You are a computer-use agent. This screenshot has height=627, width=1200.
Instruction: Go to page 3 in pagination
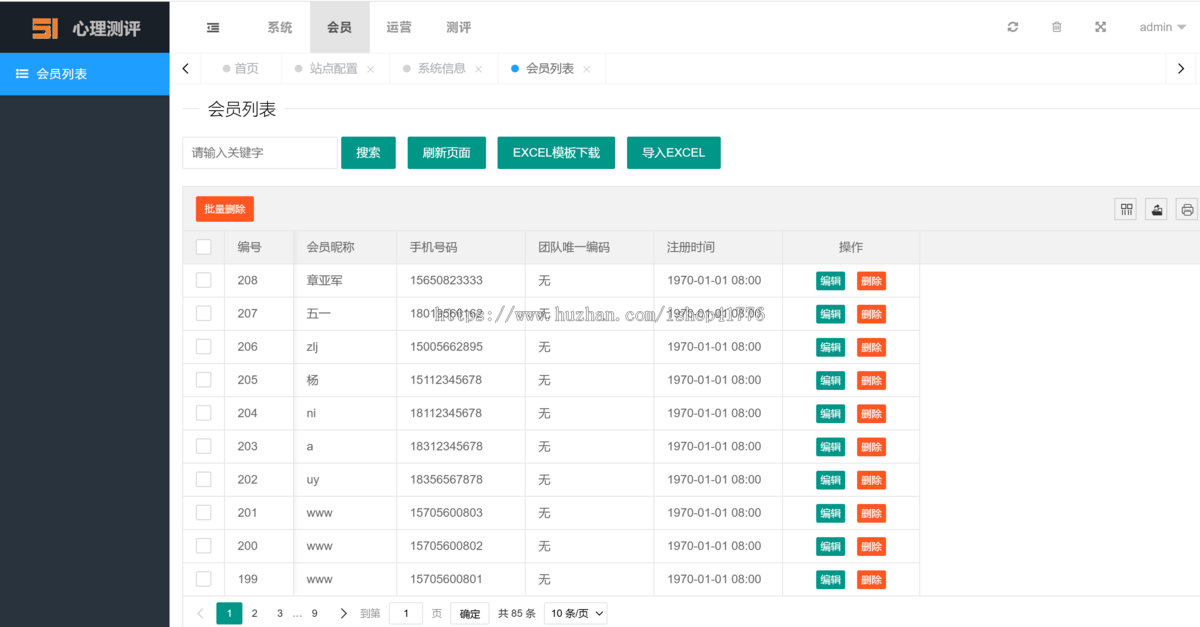pos(280,613)
